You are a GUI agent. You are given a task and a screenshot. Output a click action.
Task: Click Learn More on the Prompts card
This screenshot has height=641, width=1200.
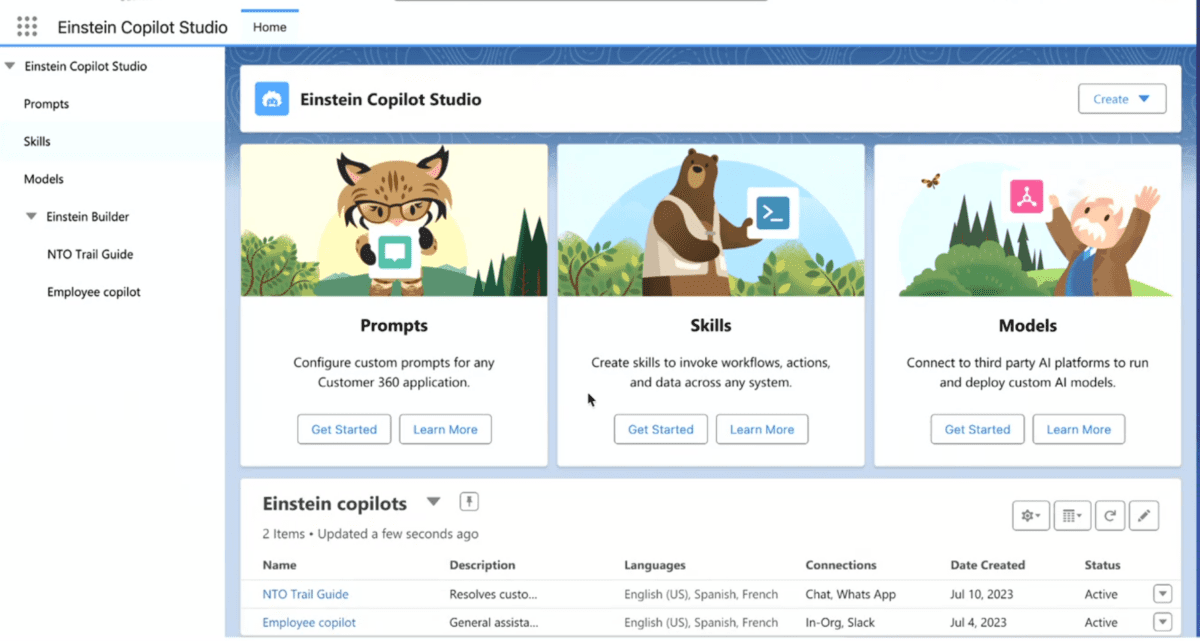pos(446,429)
